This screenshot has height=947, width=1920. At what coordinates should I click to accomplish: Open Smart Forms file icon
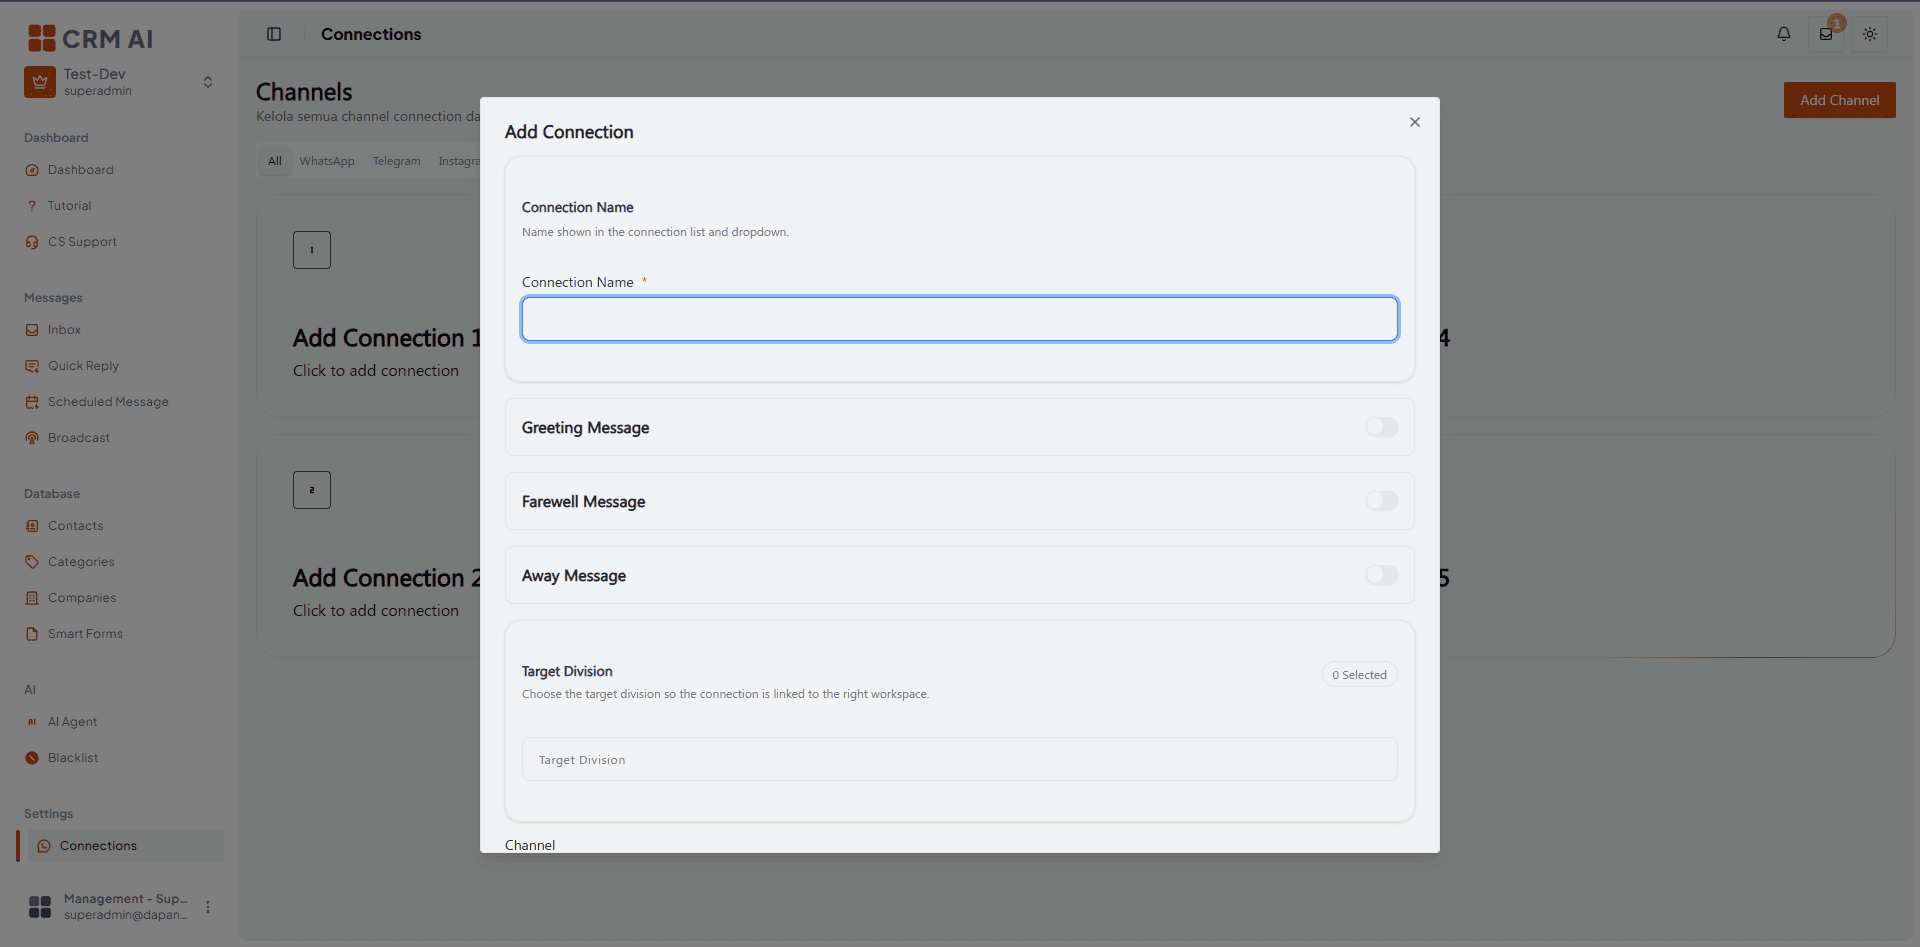click(x=32, y=634)
